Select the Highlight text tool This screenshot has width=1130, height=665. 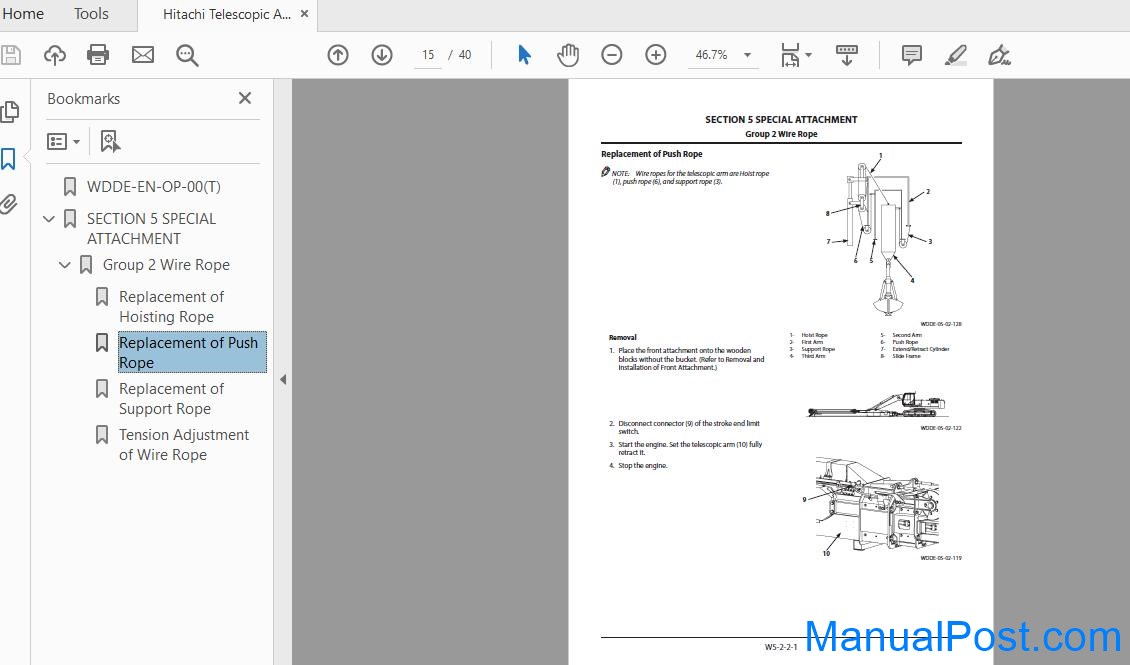956,55
